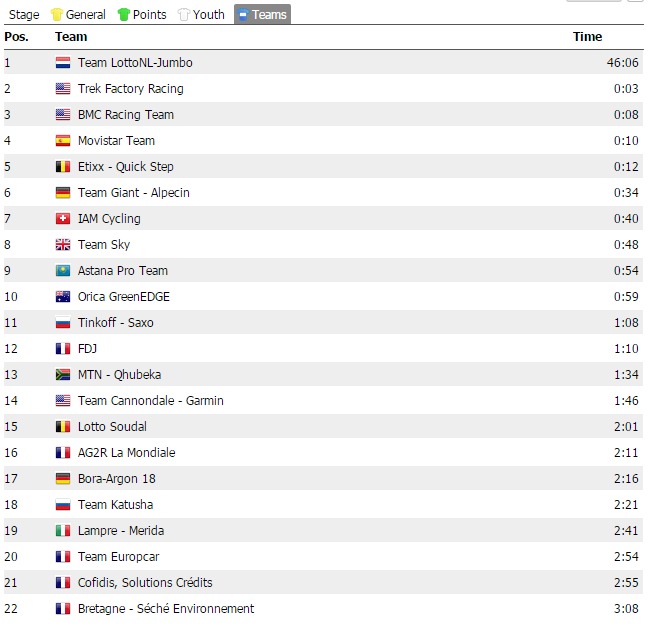Select the FDJ team name

tap(87, 349)
